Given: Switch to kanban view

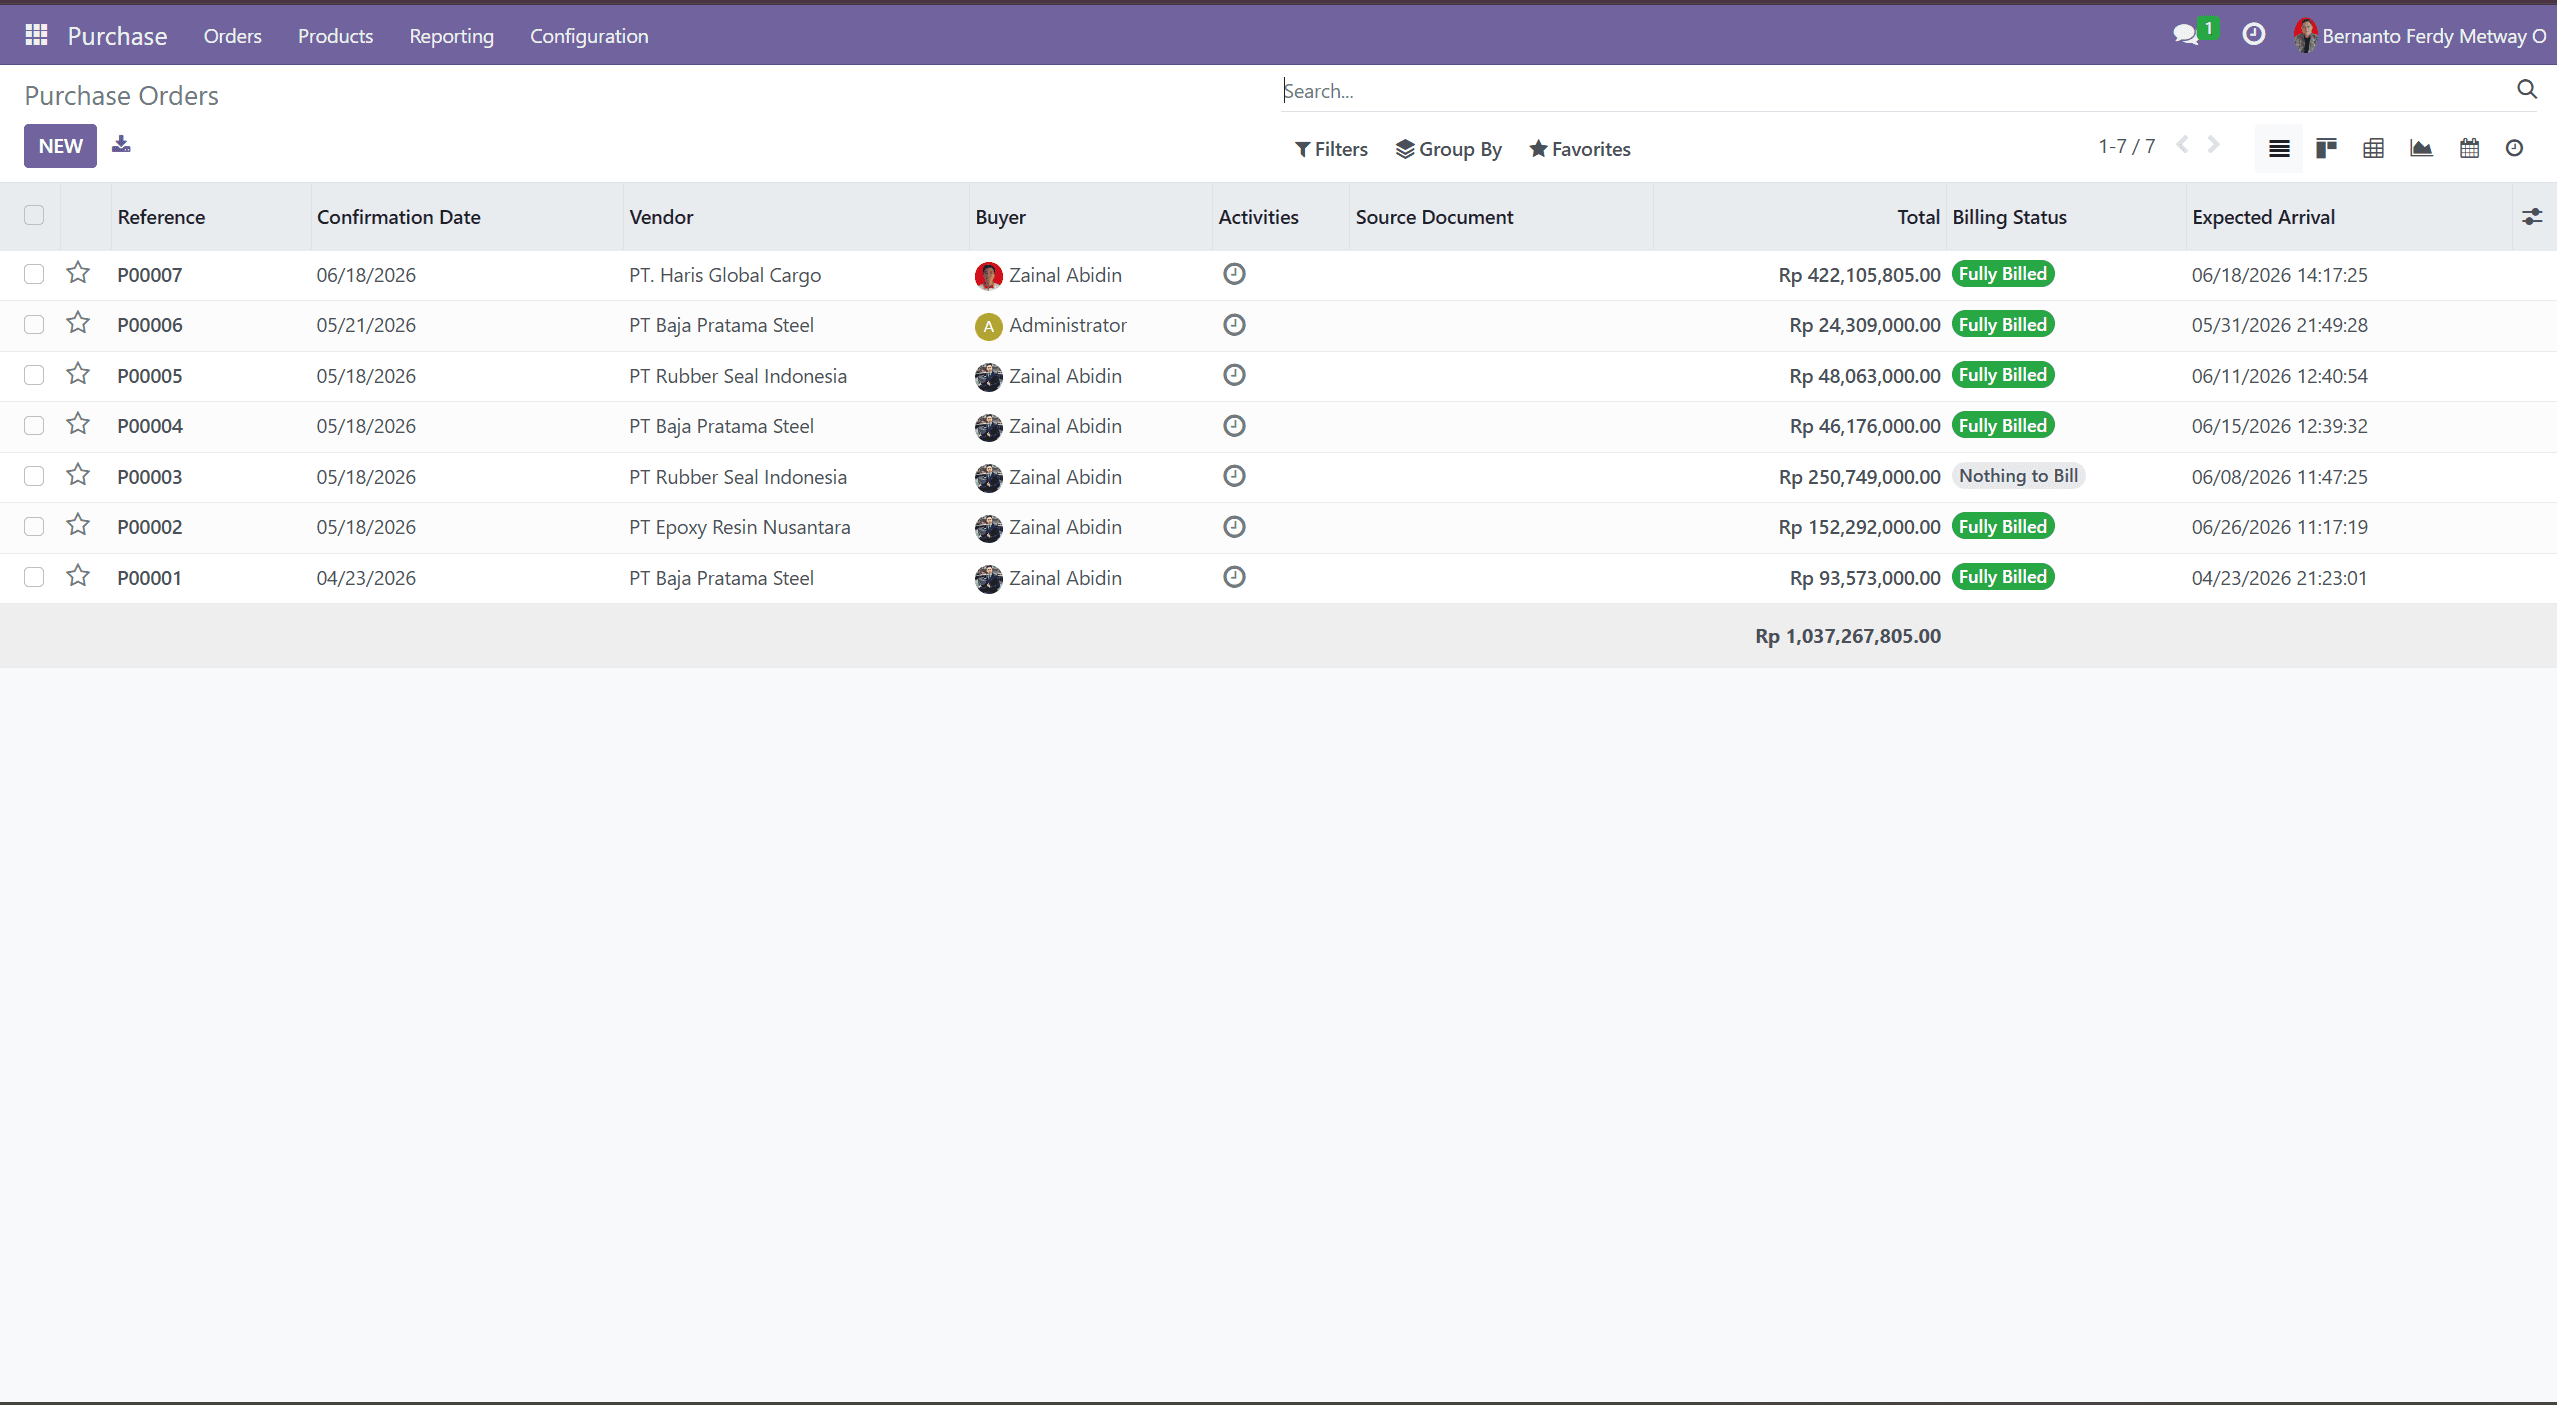Looking at the screenshot, I should (x=2326, y=149).
